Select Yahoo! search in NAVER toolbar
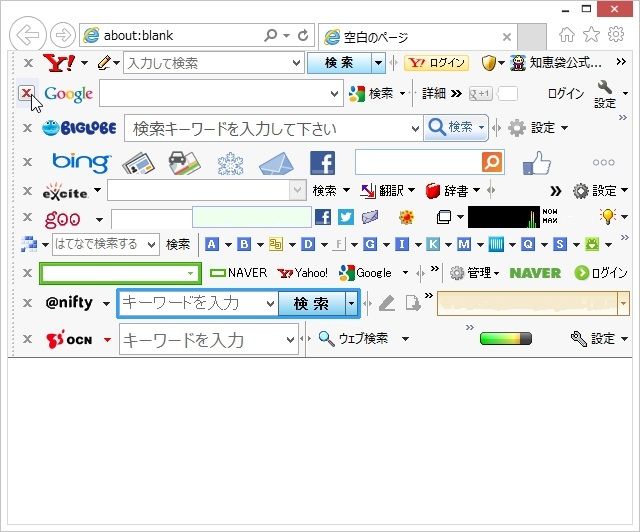The image size is (640, 532). pyautogui.click(x=302, y=273)
